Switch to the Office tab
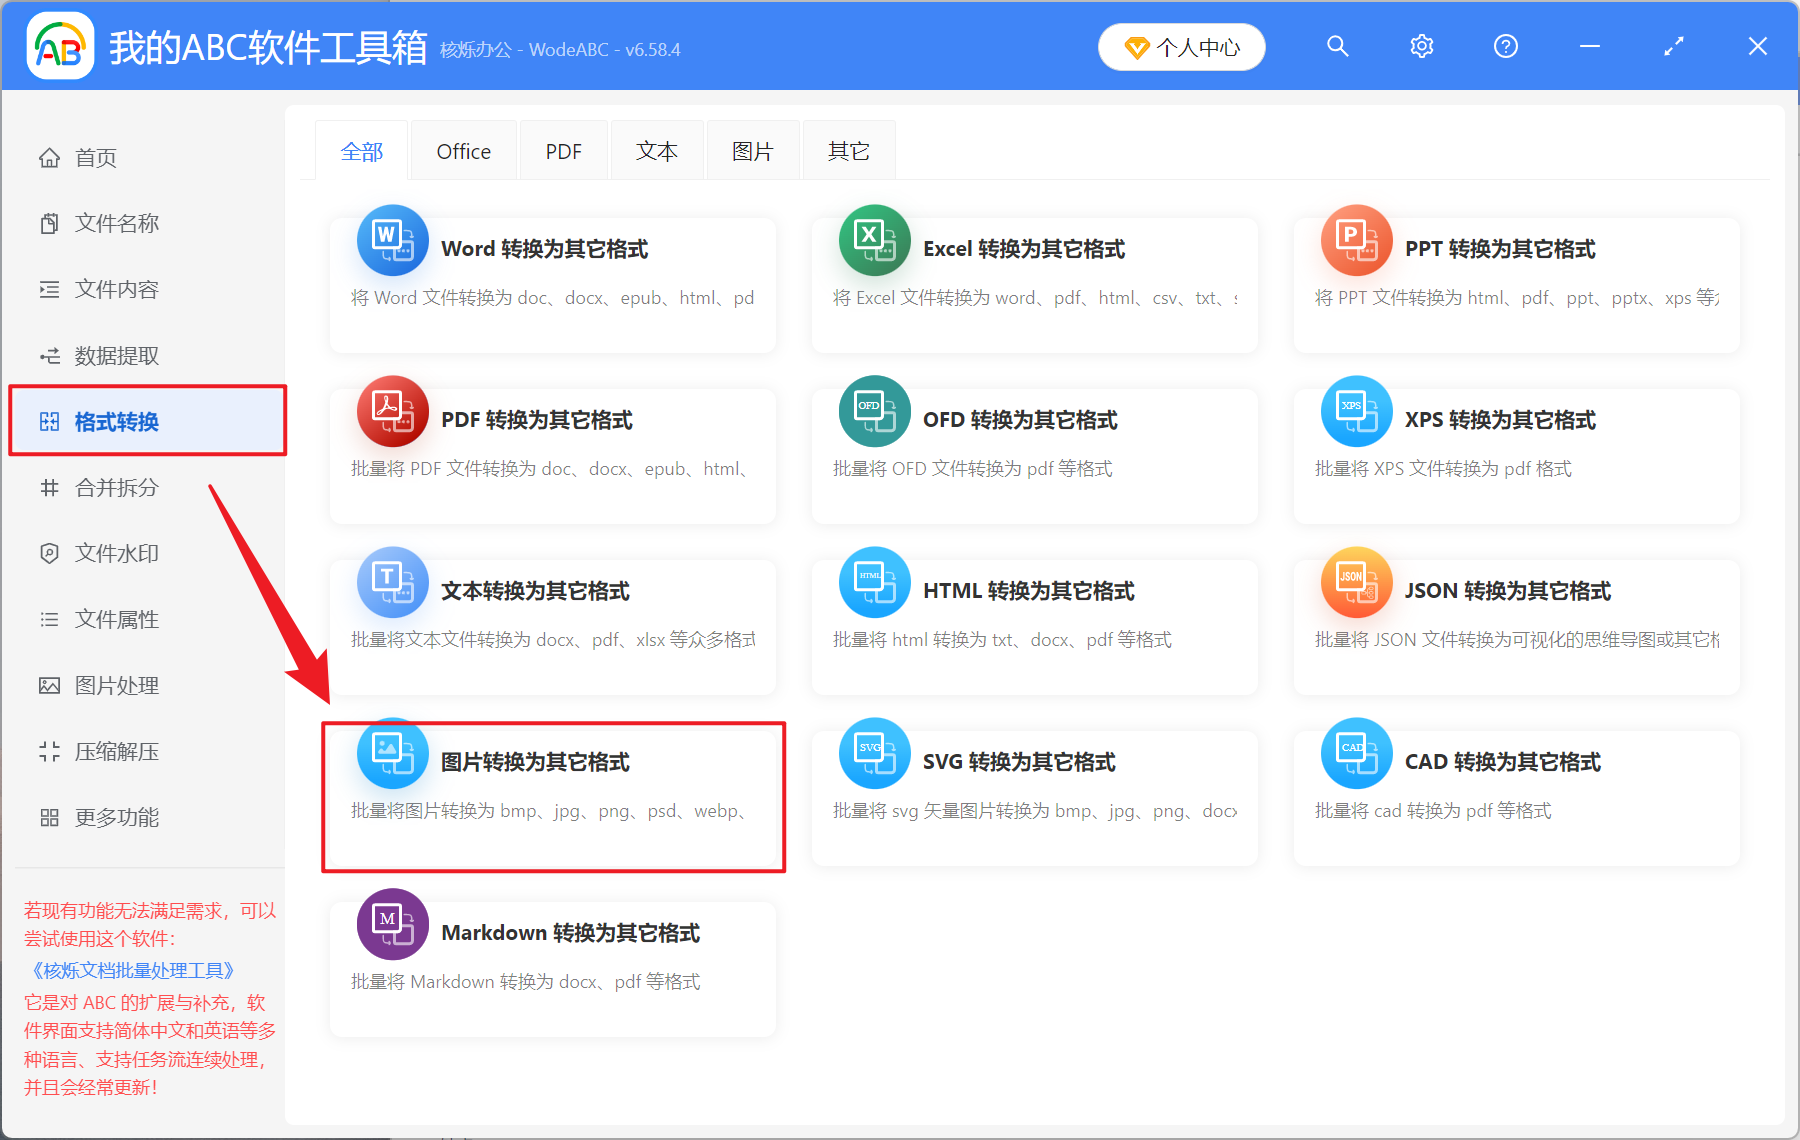The height and width of the screenshot is (1140, 1800). click(463, 150)
